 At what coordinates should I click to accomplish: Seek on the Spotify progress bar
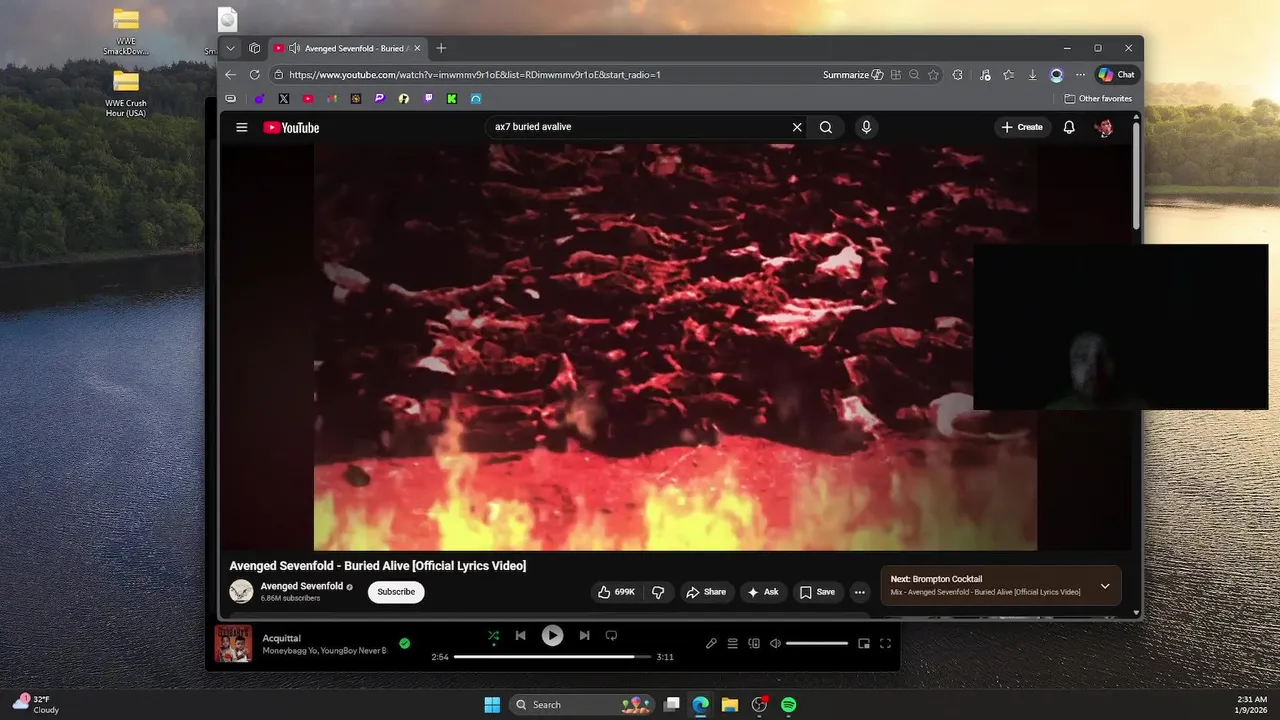(x=552, y=657)
